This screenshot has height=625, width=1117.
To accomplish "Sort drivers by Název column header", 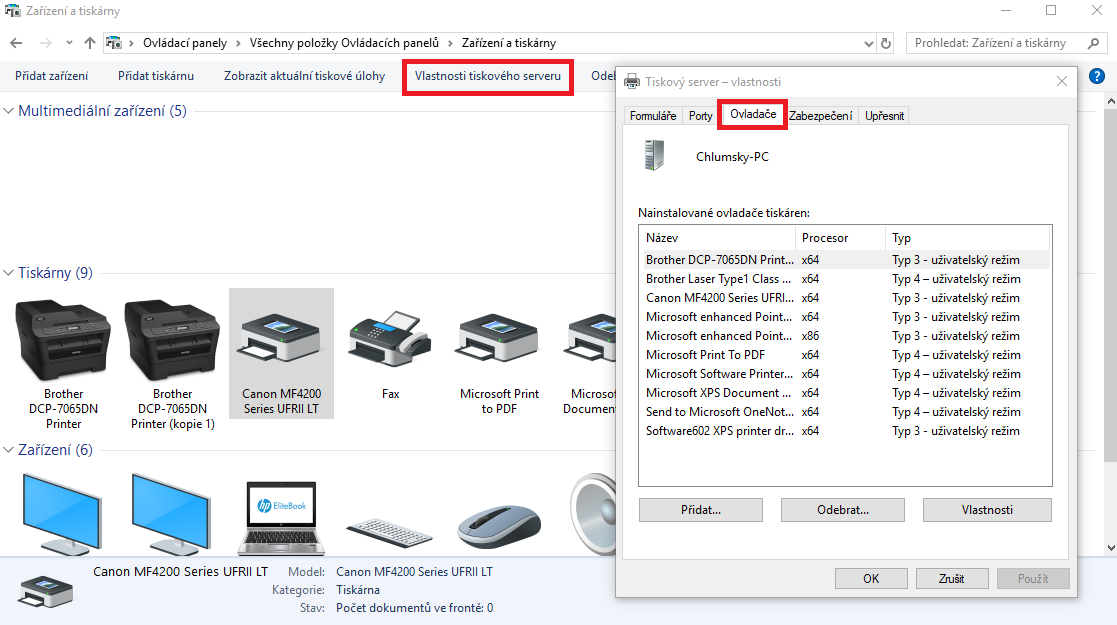I will coord(717,238).
